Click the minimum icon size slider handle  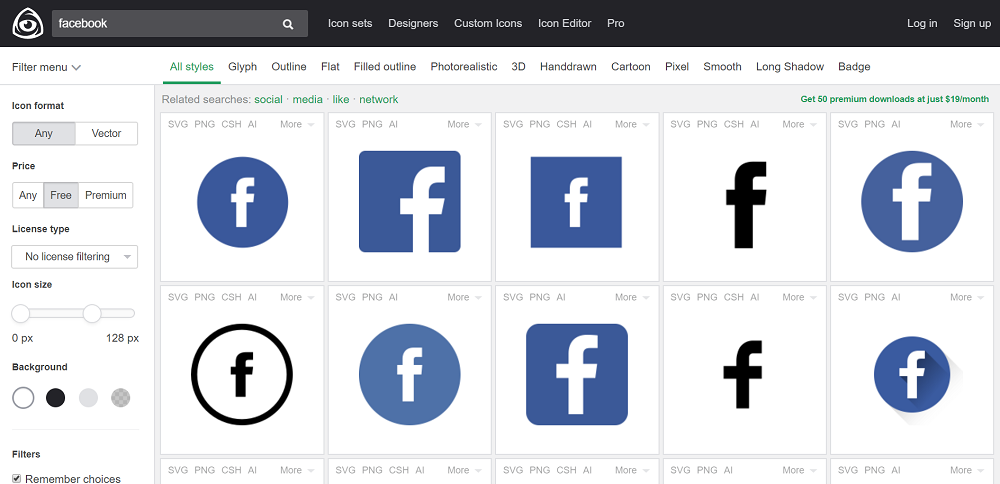point(20,313)
